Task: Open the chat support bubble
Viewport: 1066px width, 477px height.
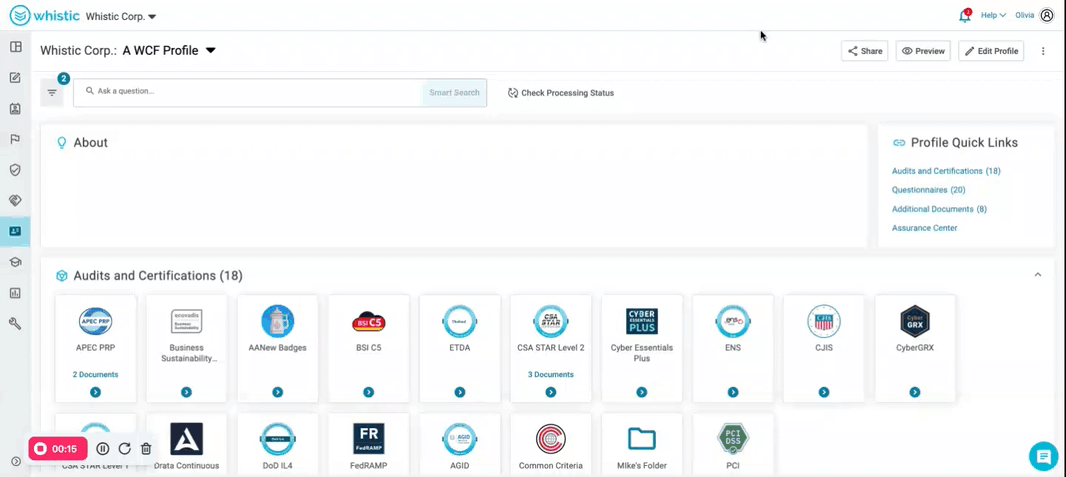Action: click(x=1044, y=456)
